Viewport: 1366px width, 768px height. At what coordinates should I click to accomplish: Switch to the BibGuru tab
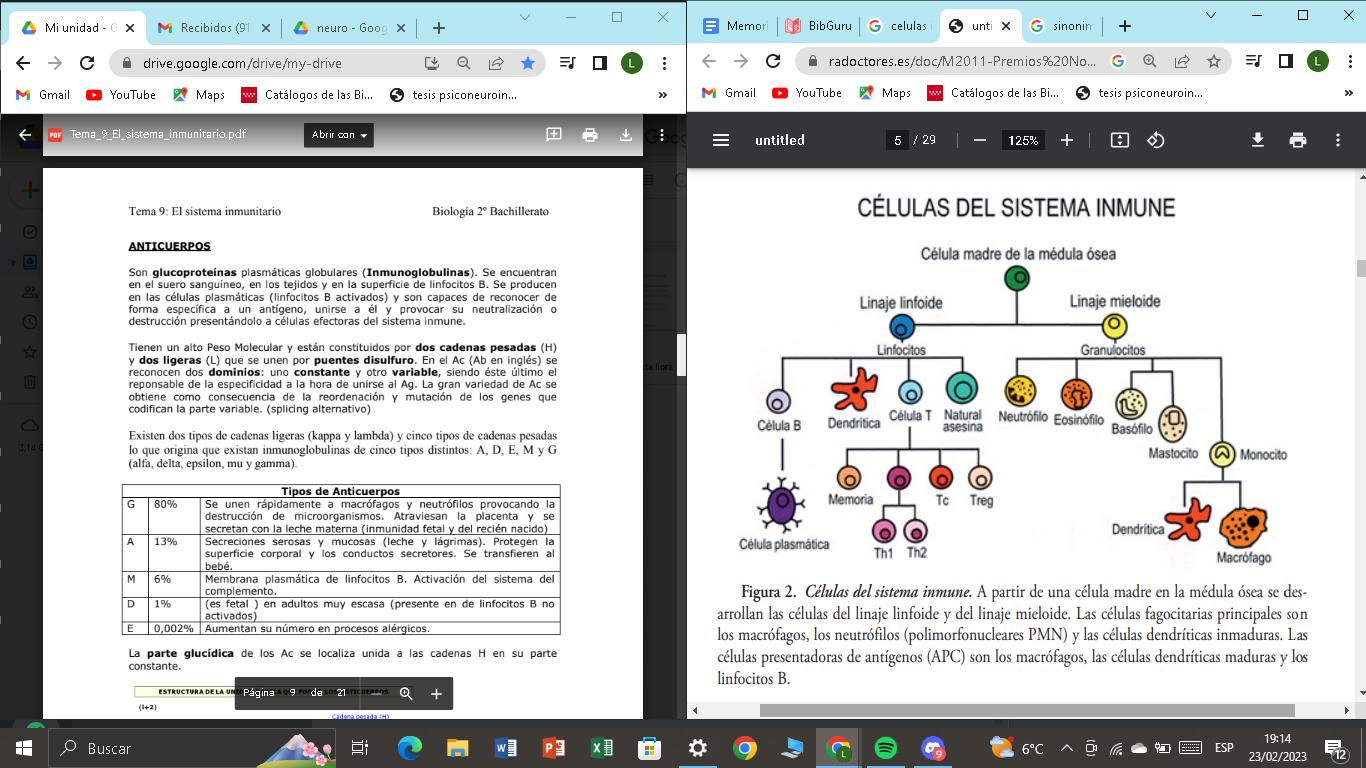tap(818, 26)
